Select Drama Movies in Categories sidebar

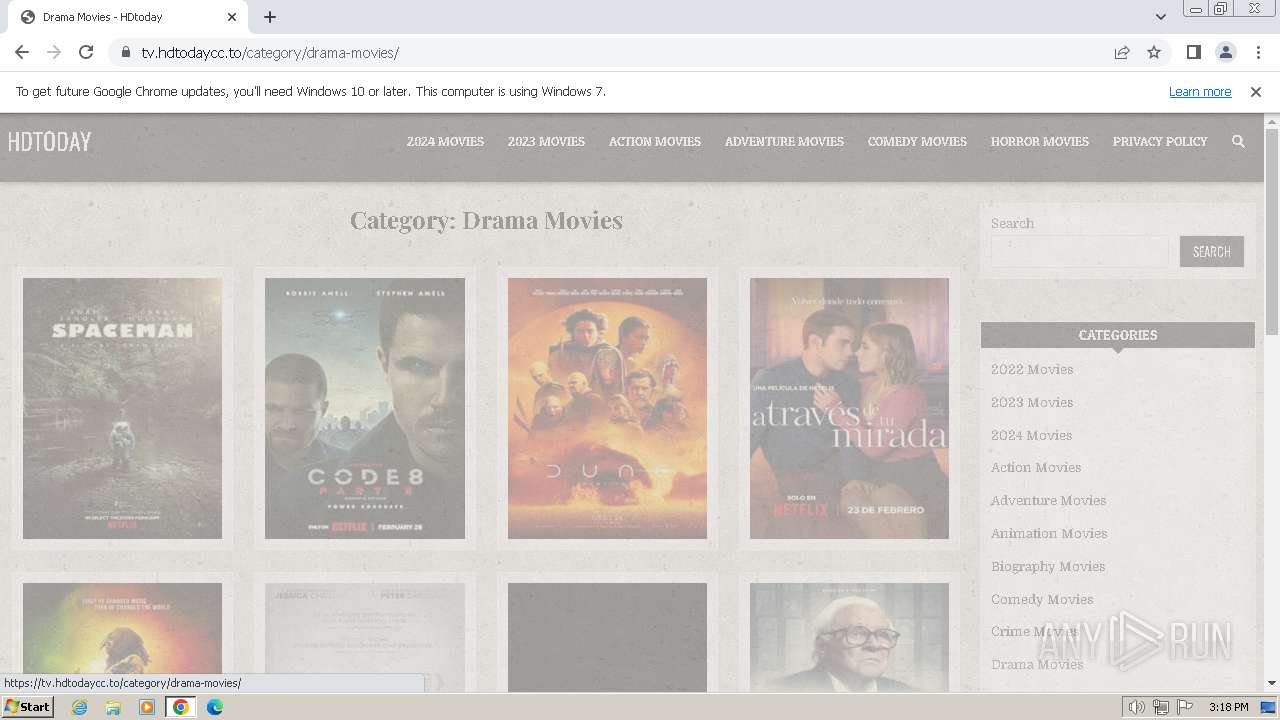tap(1037, 665)
